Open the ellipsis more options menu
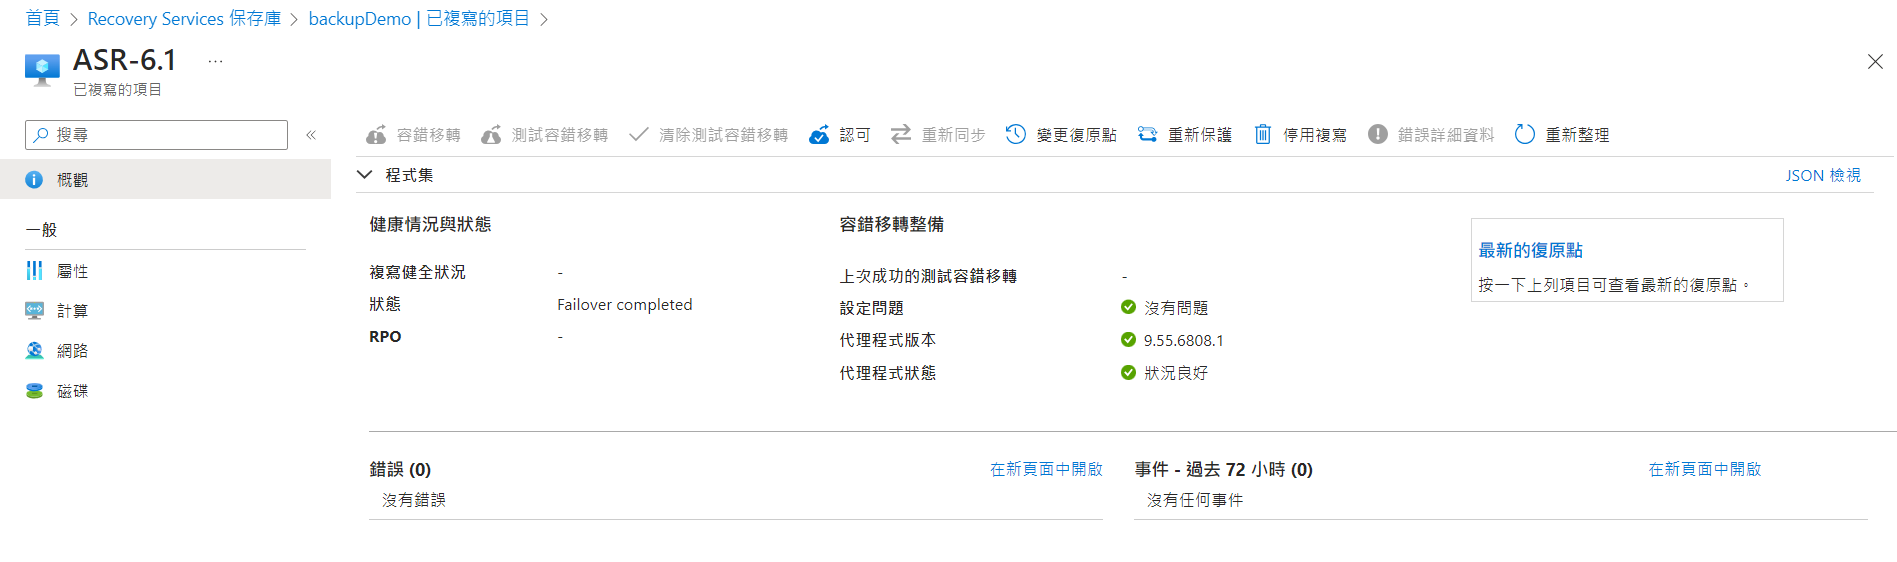This screenshot has width=1897, height=562. (215, 61)
